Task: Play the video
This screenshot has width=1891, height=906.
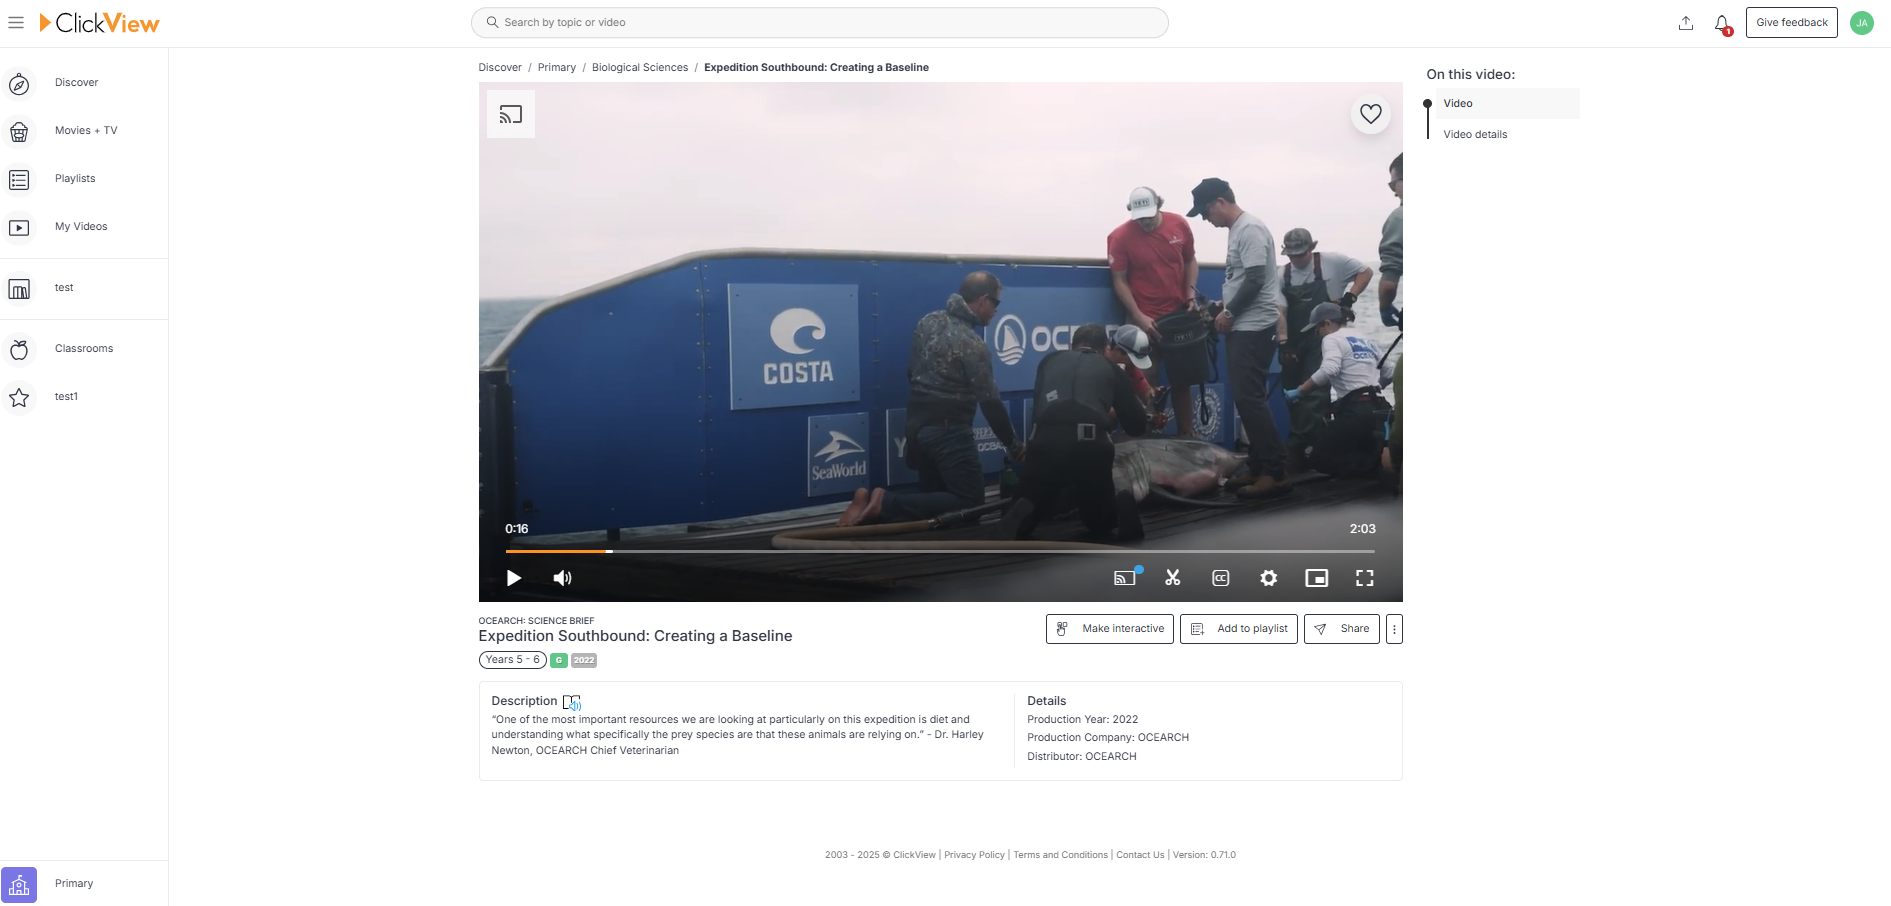Action: coord(514,578)
